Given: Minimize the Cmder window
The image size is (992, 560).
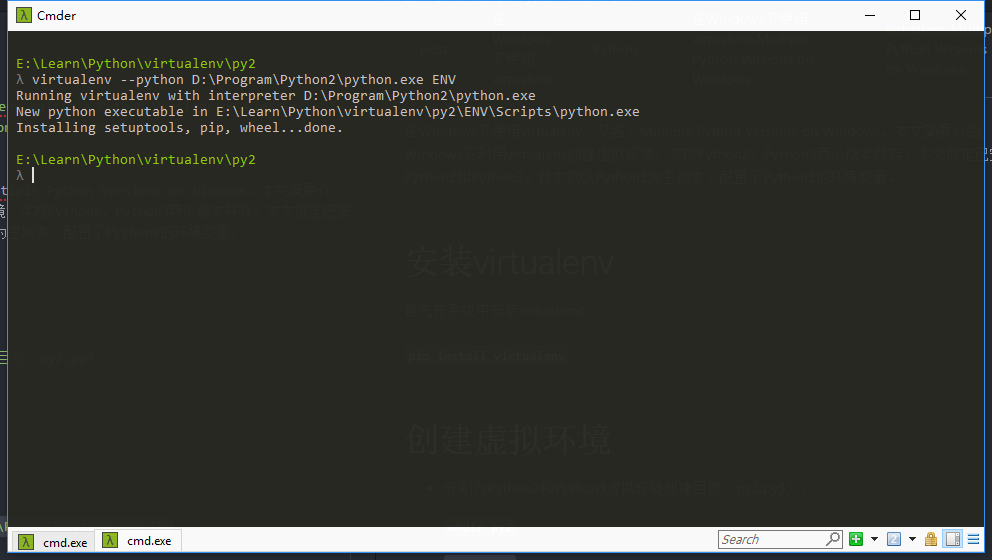Looking at the screenshot, I should [x=870, y=15].
